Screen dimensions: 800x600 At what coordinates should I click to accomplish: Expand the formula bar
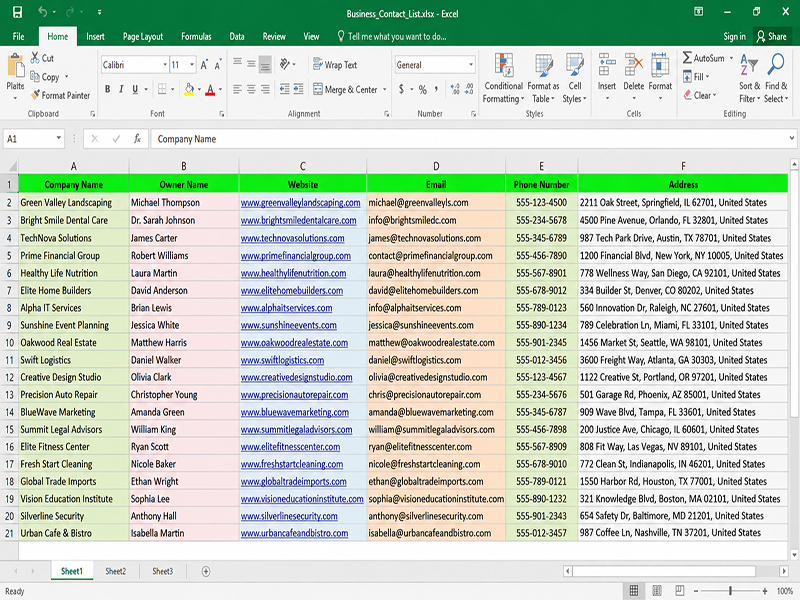click(x=791, y=138)
